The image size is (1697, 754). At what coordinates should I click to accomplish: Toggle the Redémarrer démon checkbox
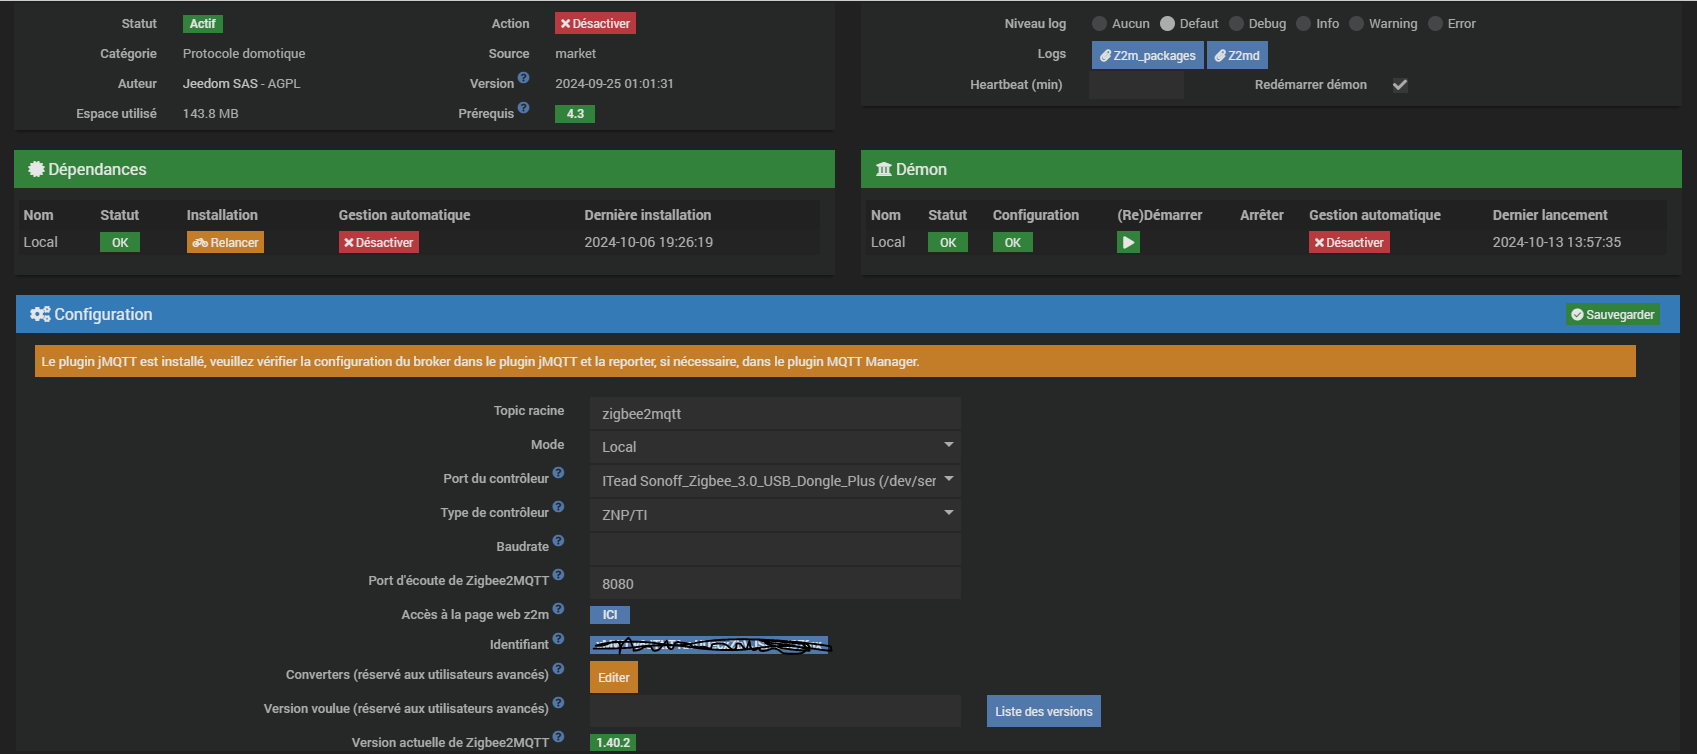tap(1400, 85)
